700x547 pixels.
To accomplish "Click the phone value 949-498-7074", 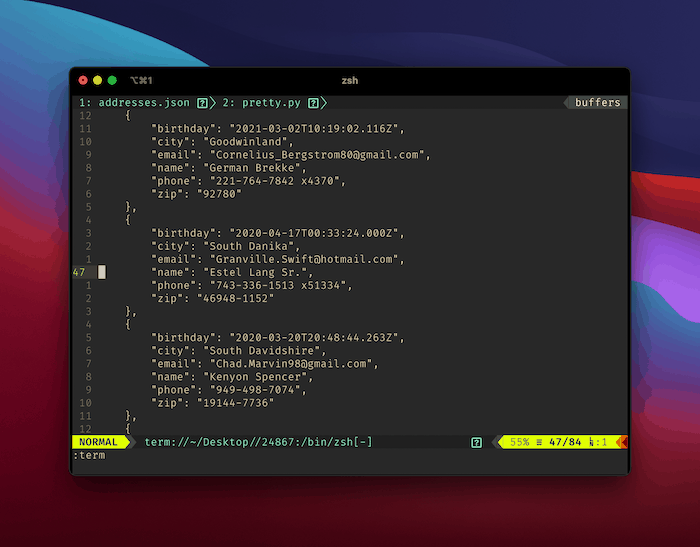I will pyautogui.click(x=255, y=390).
